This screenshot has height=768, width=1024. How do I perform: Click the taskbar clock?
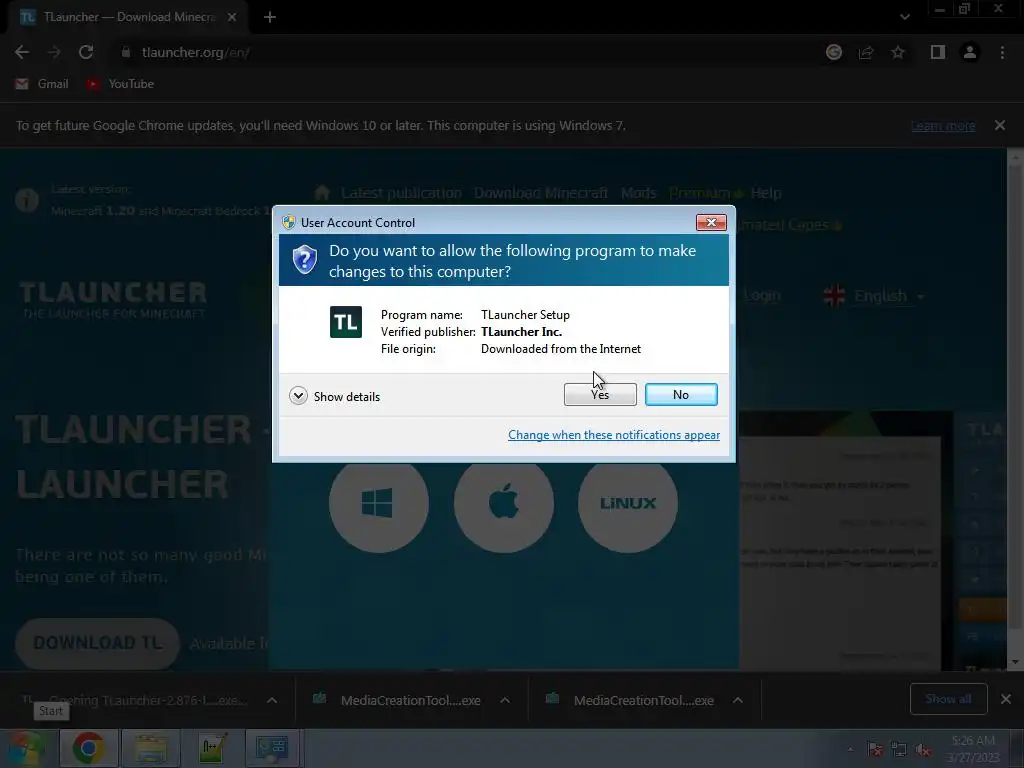(x=973, y=748)
